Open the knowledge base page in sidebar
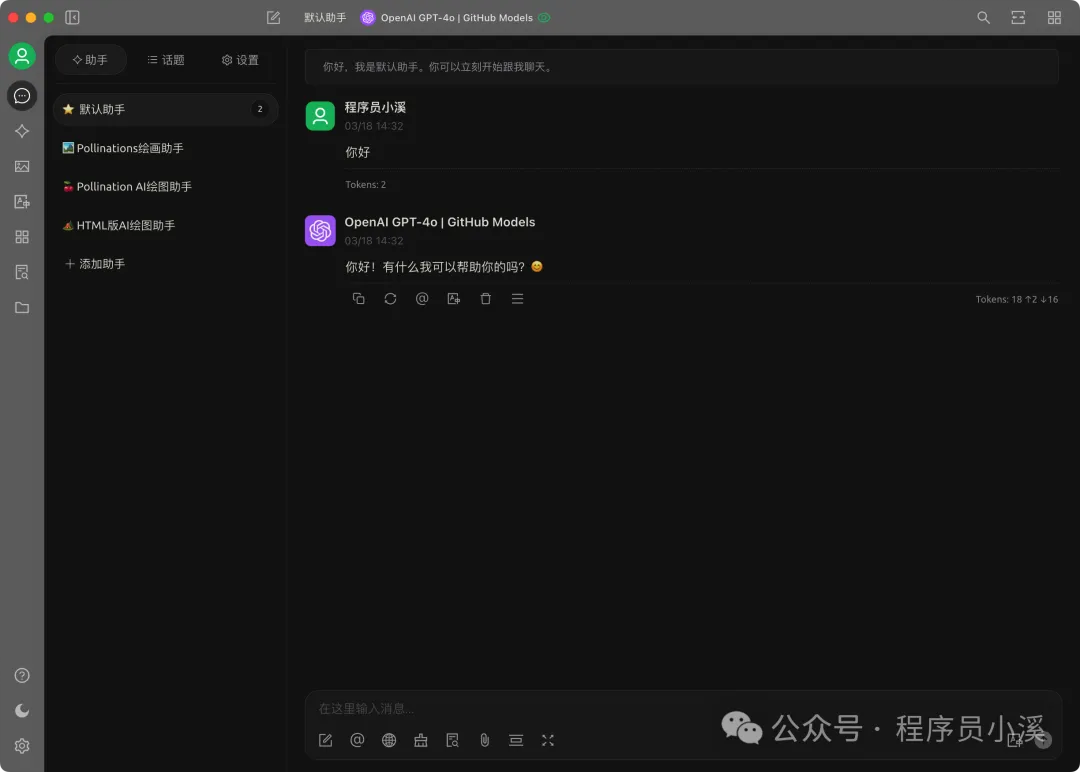This screenshot has width=1080, height=772. (x=22, y=273)
